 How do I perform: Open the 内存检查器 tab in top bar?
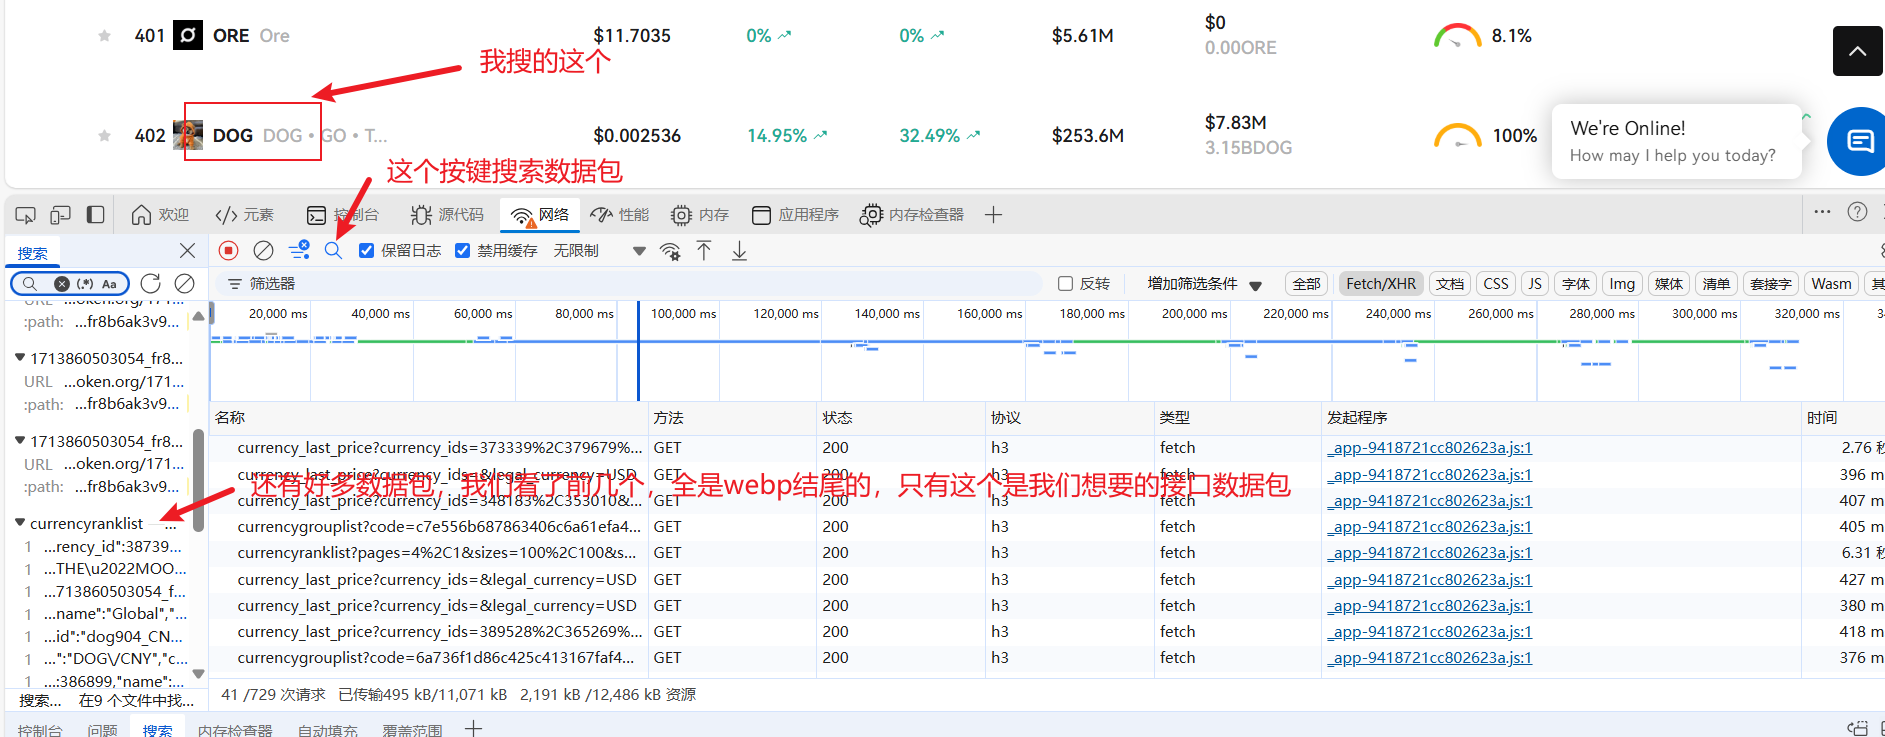coord(911,215)
